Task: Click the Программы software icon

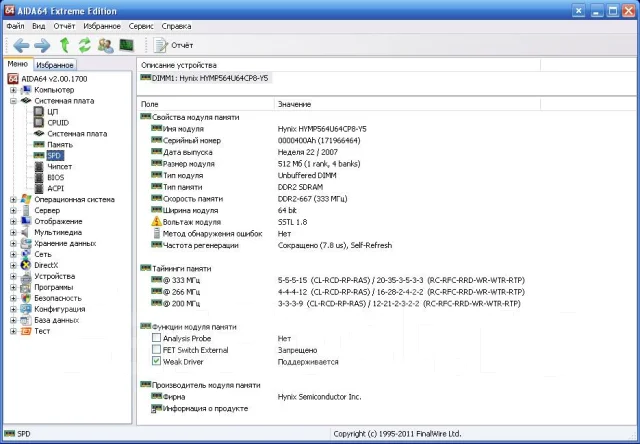Action: pyautogui.click(x=26, y=287)
